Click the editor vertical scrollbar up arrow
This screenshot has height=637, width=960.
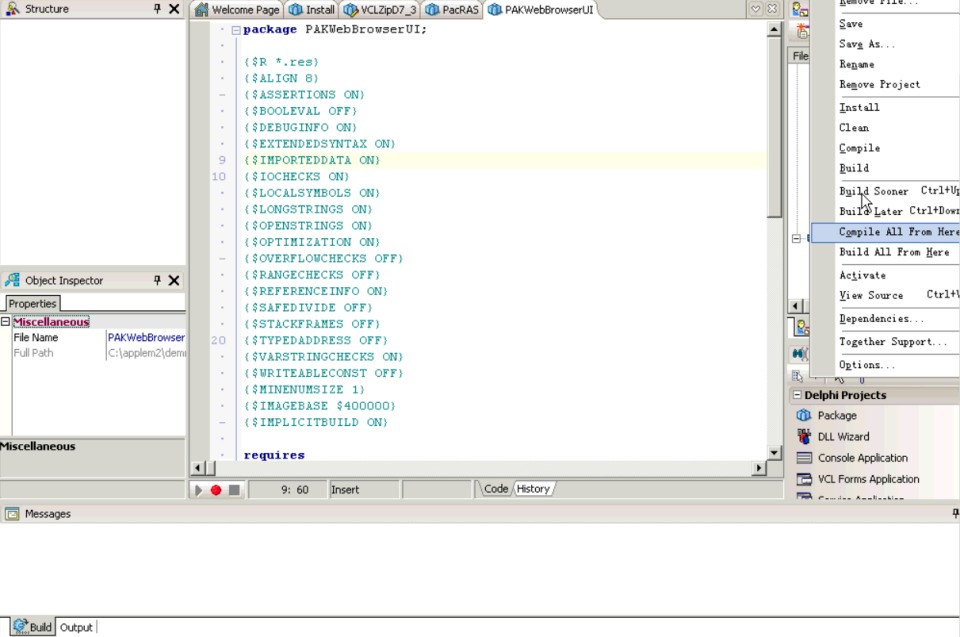point(774,29)
